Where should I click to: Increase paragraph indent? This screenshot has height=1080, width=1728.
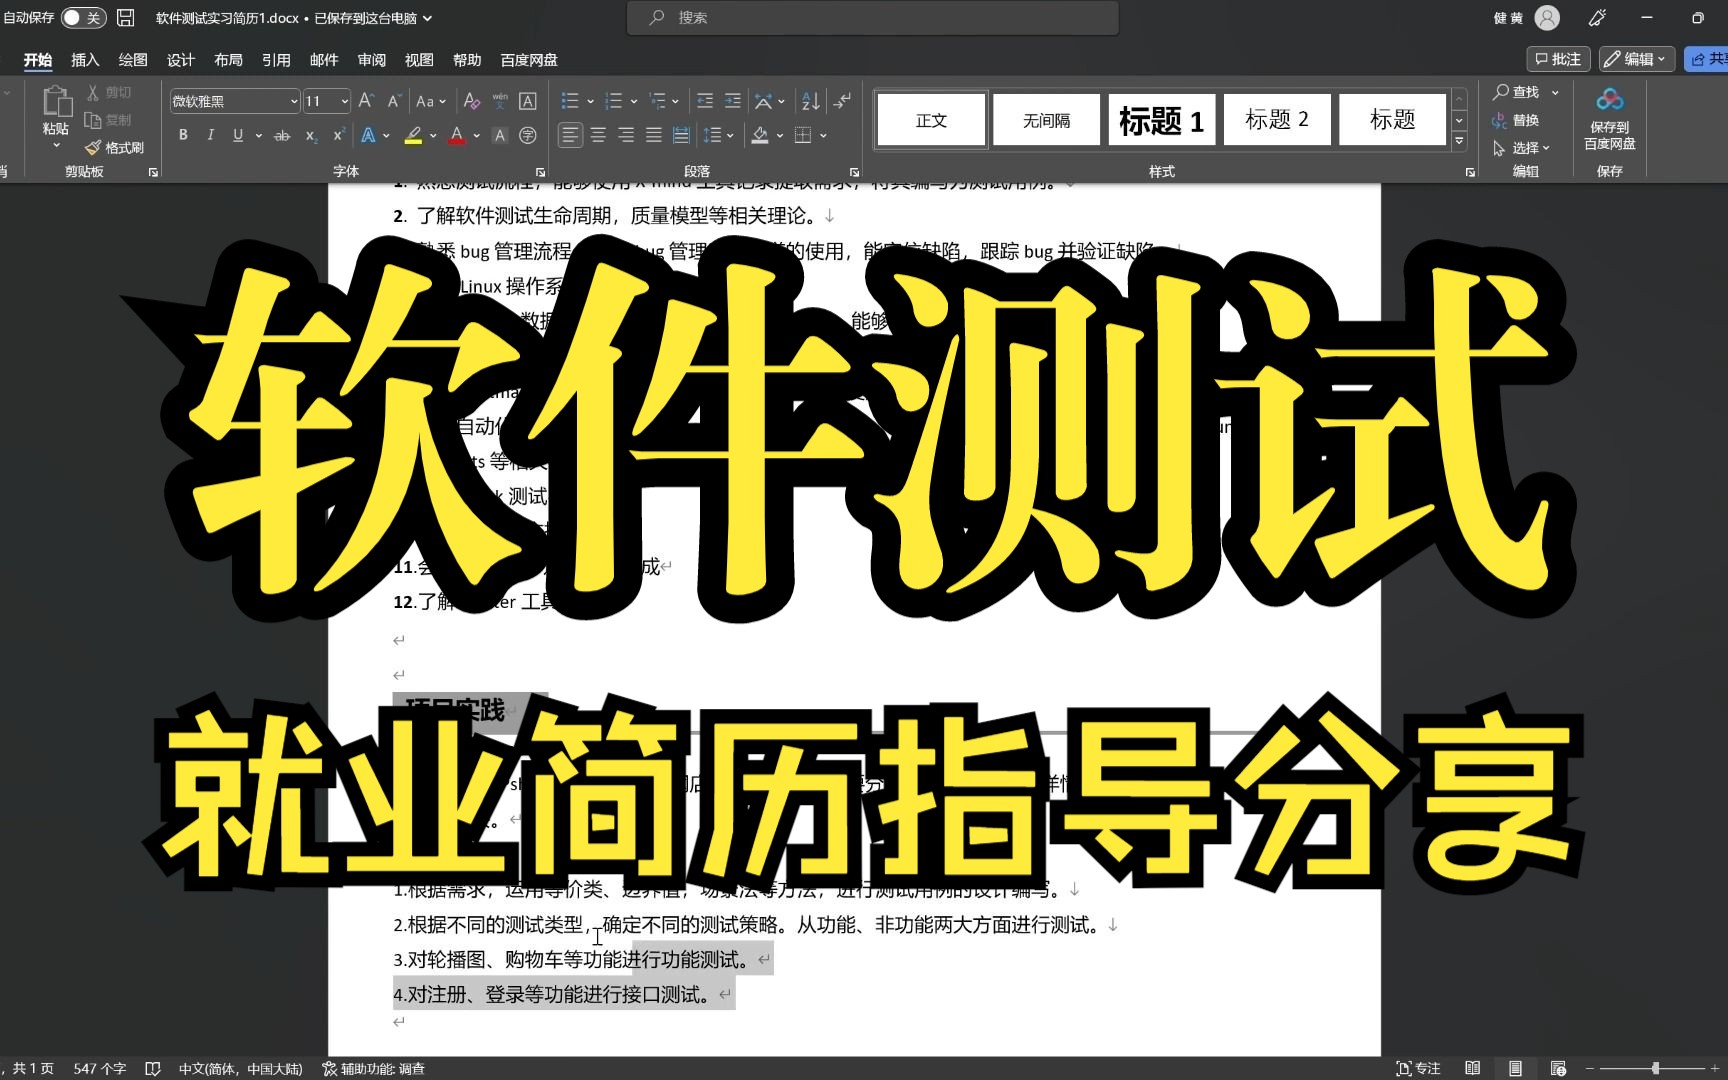pyautogui.click(x=733, y=101)
